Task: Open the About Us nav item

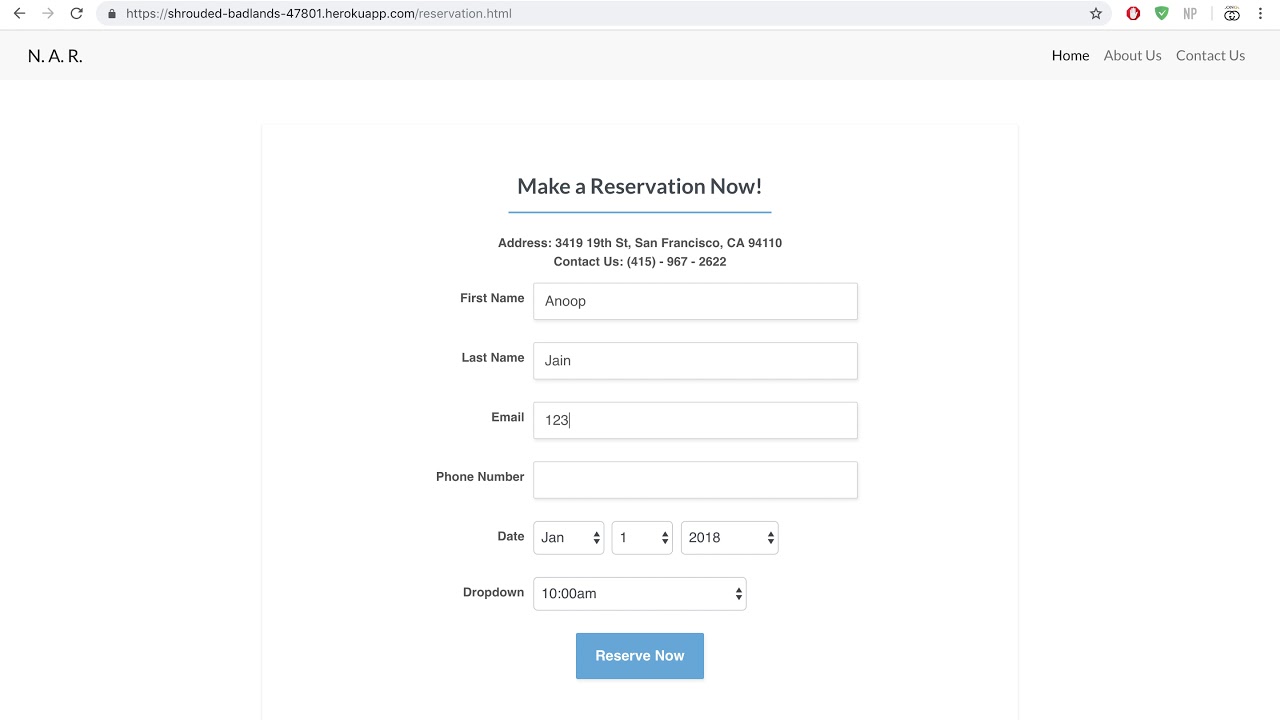Action: point(1132,56)
